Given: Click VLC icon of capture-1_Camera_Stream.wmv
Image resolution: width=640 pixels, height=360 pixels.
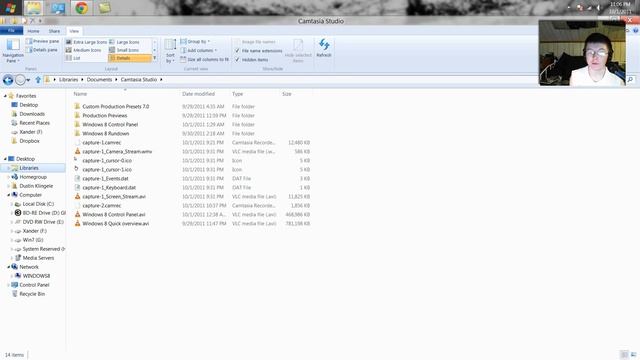Looking at the screenshot, I should coord(77,151).
